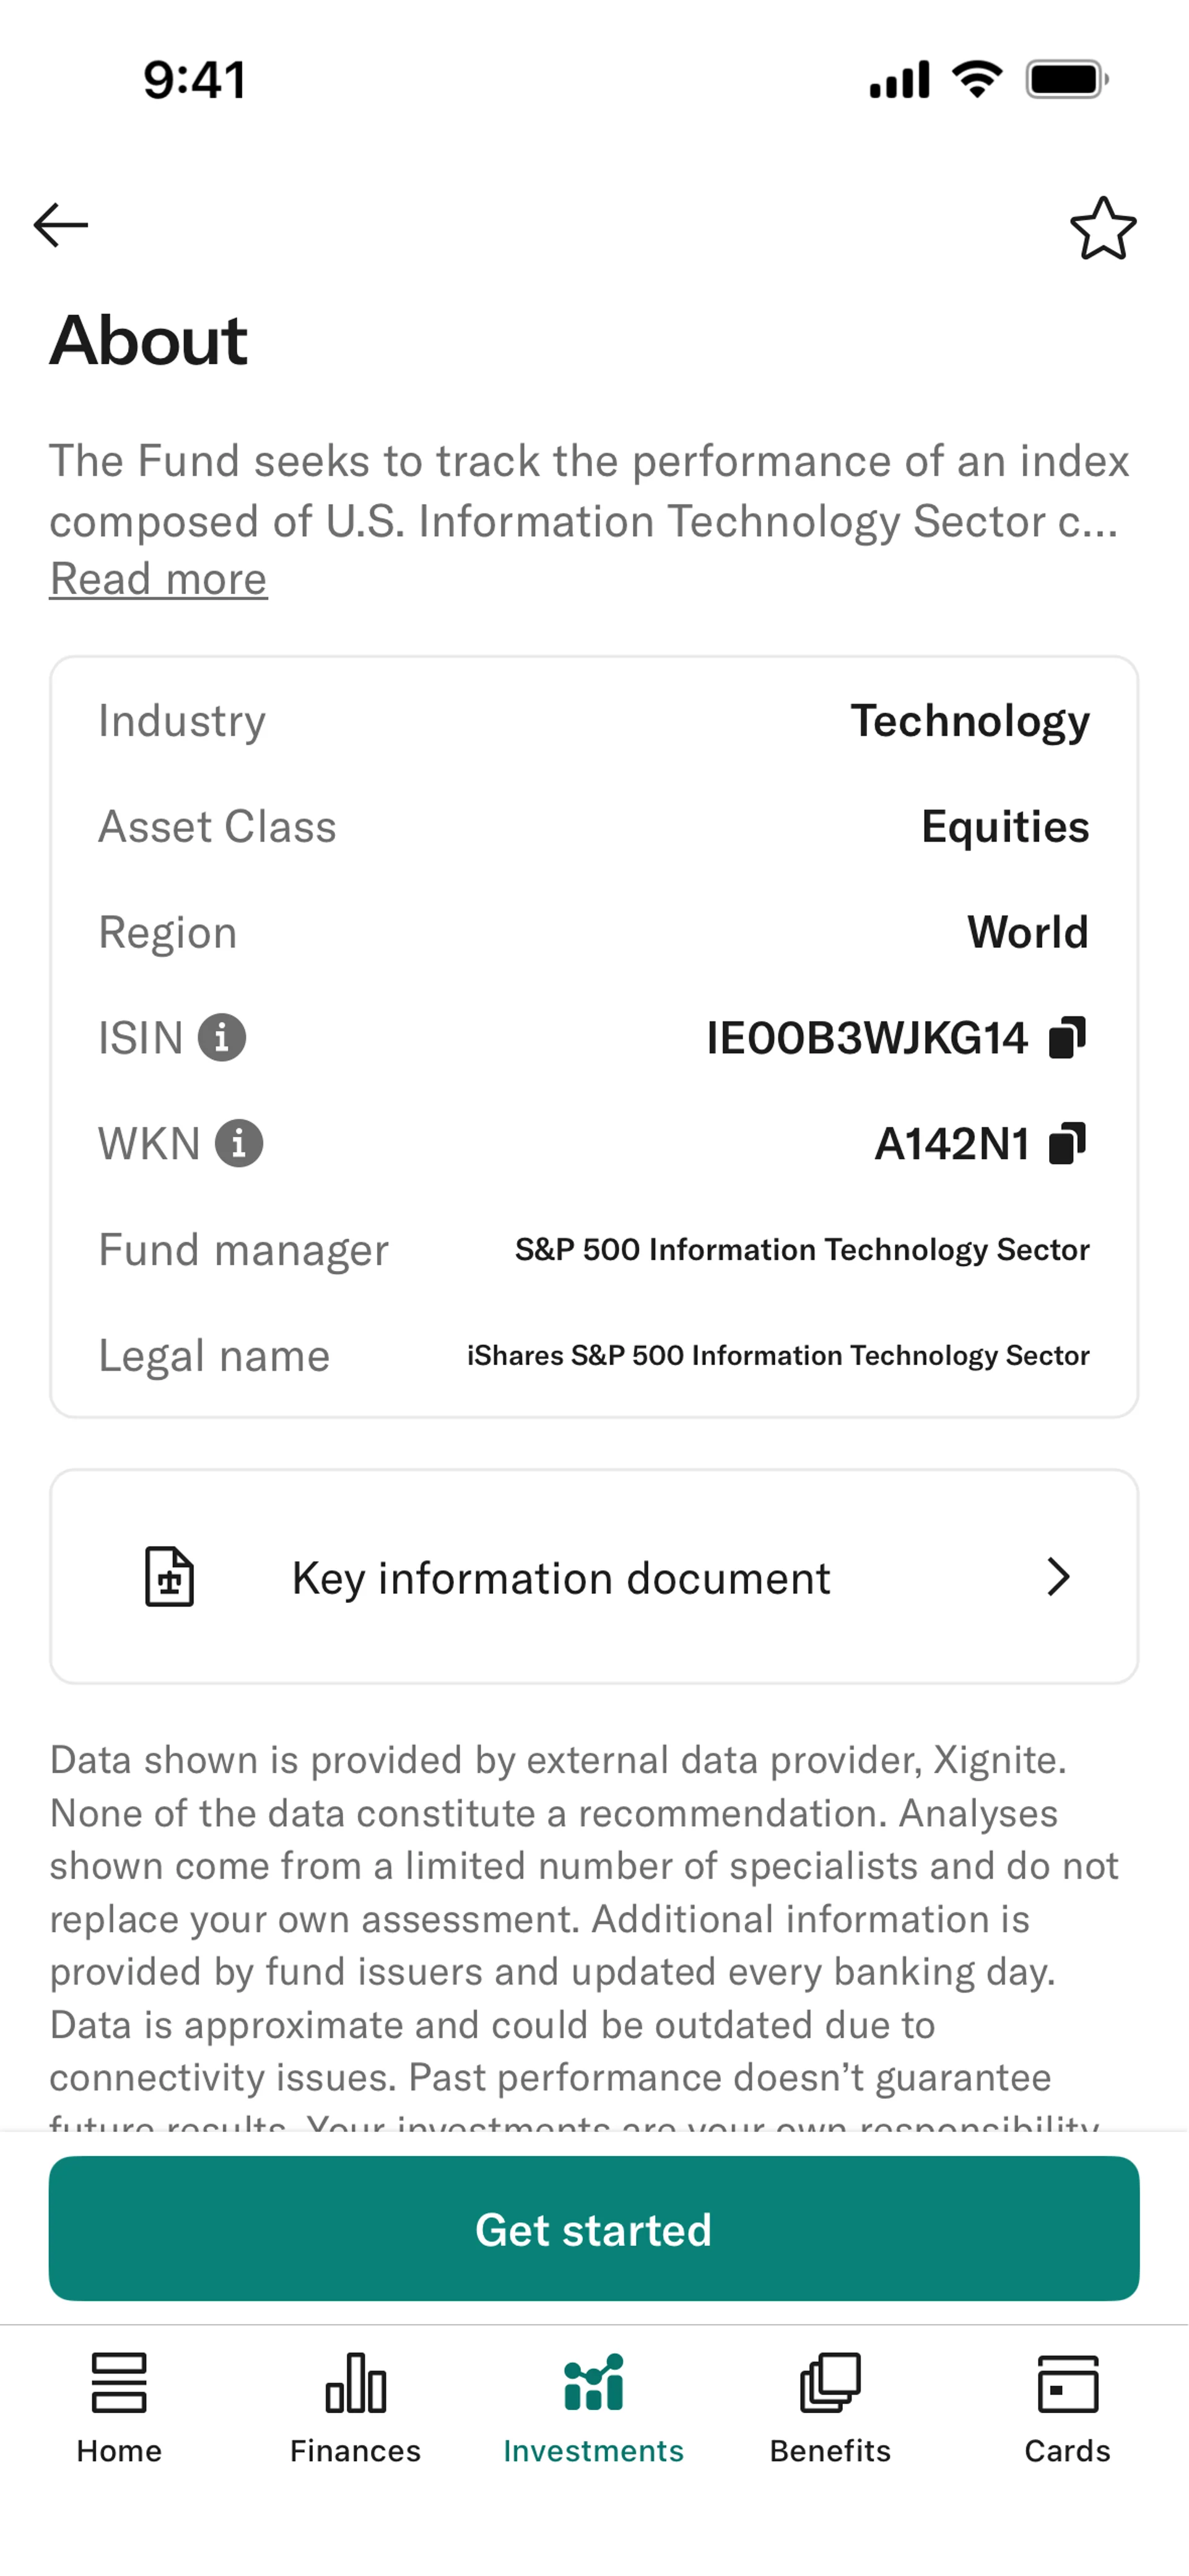Tap the Get started button
Image resolution: width=1189 pixels, height=2576 pixels.
click(594, 2229)
